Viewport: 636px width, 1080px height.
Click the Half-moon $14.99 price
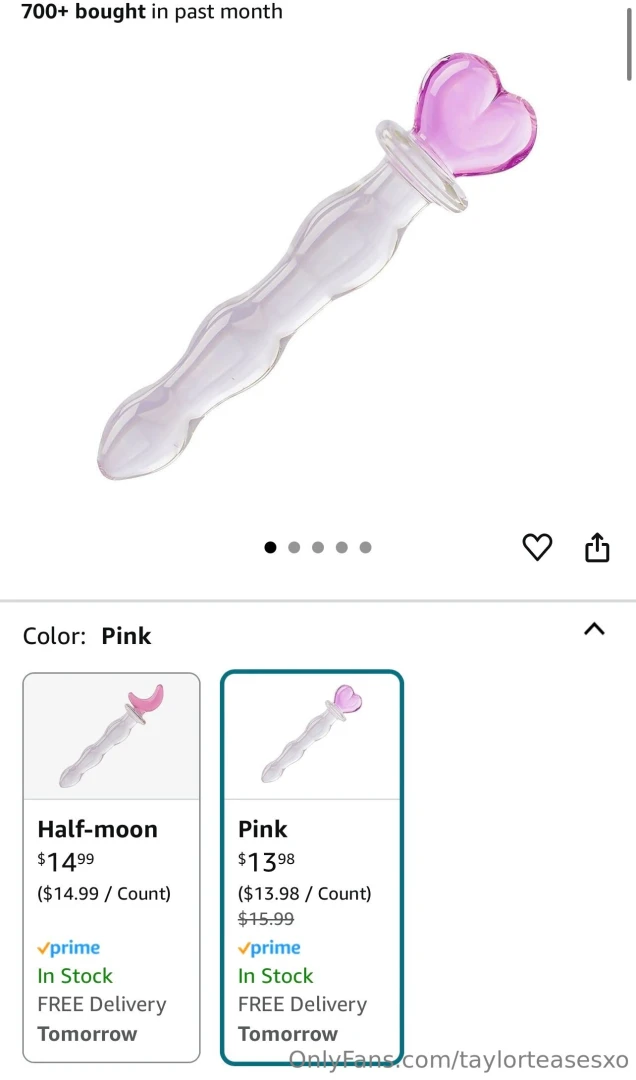[68, 861]
